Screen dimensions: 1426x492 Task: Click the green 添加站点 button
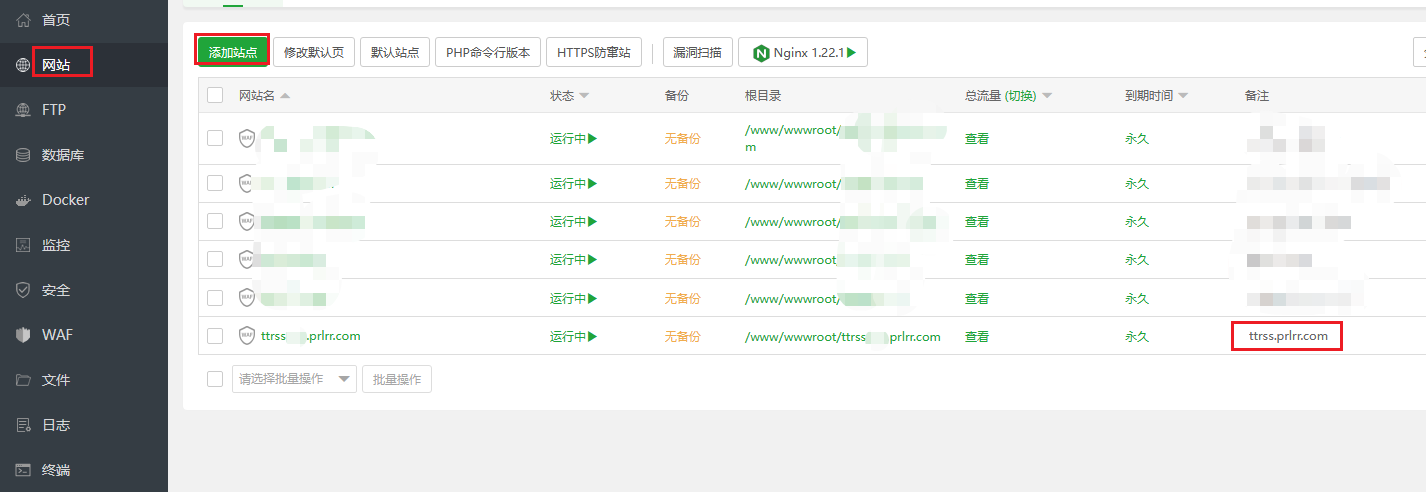232,52
